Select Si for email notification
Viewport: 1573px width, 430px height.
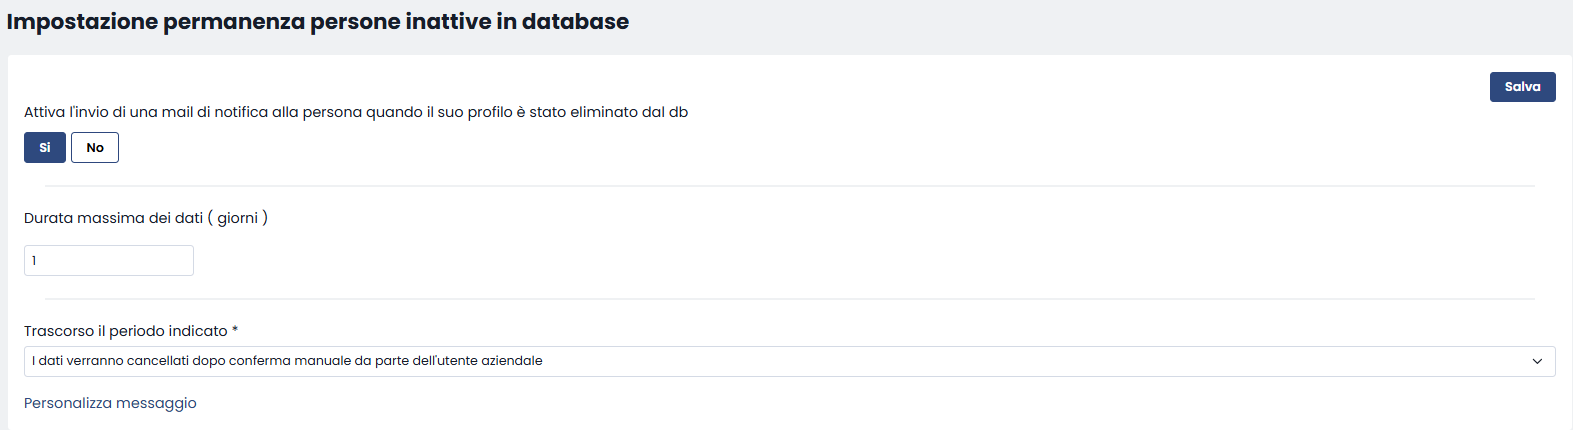[45, 147]
